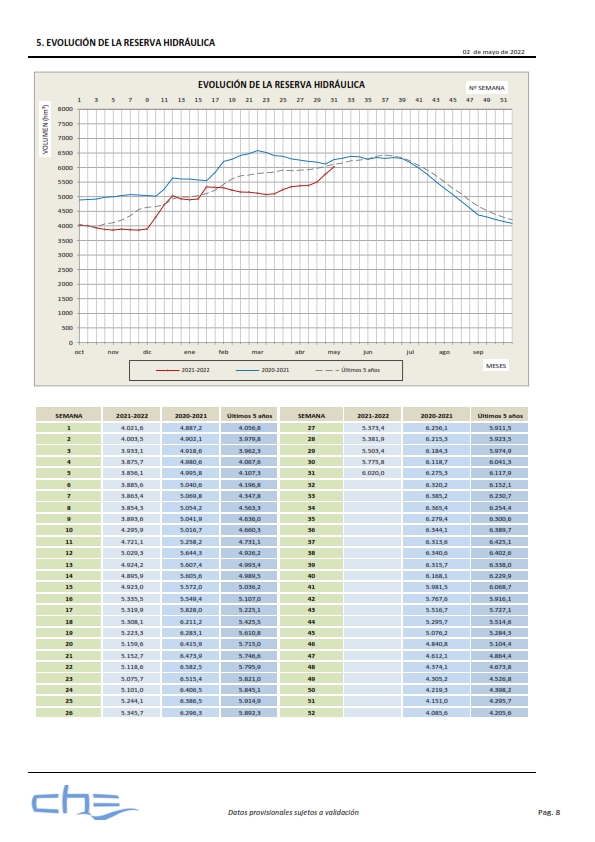Select table cell '4.731,1'
595x842 pixels.
250,542
